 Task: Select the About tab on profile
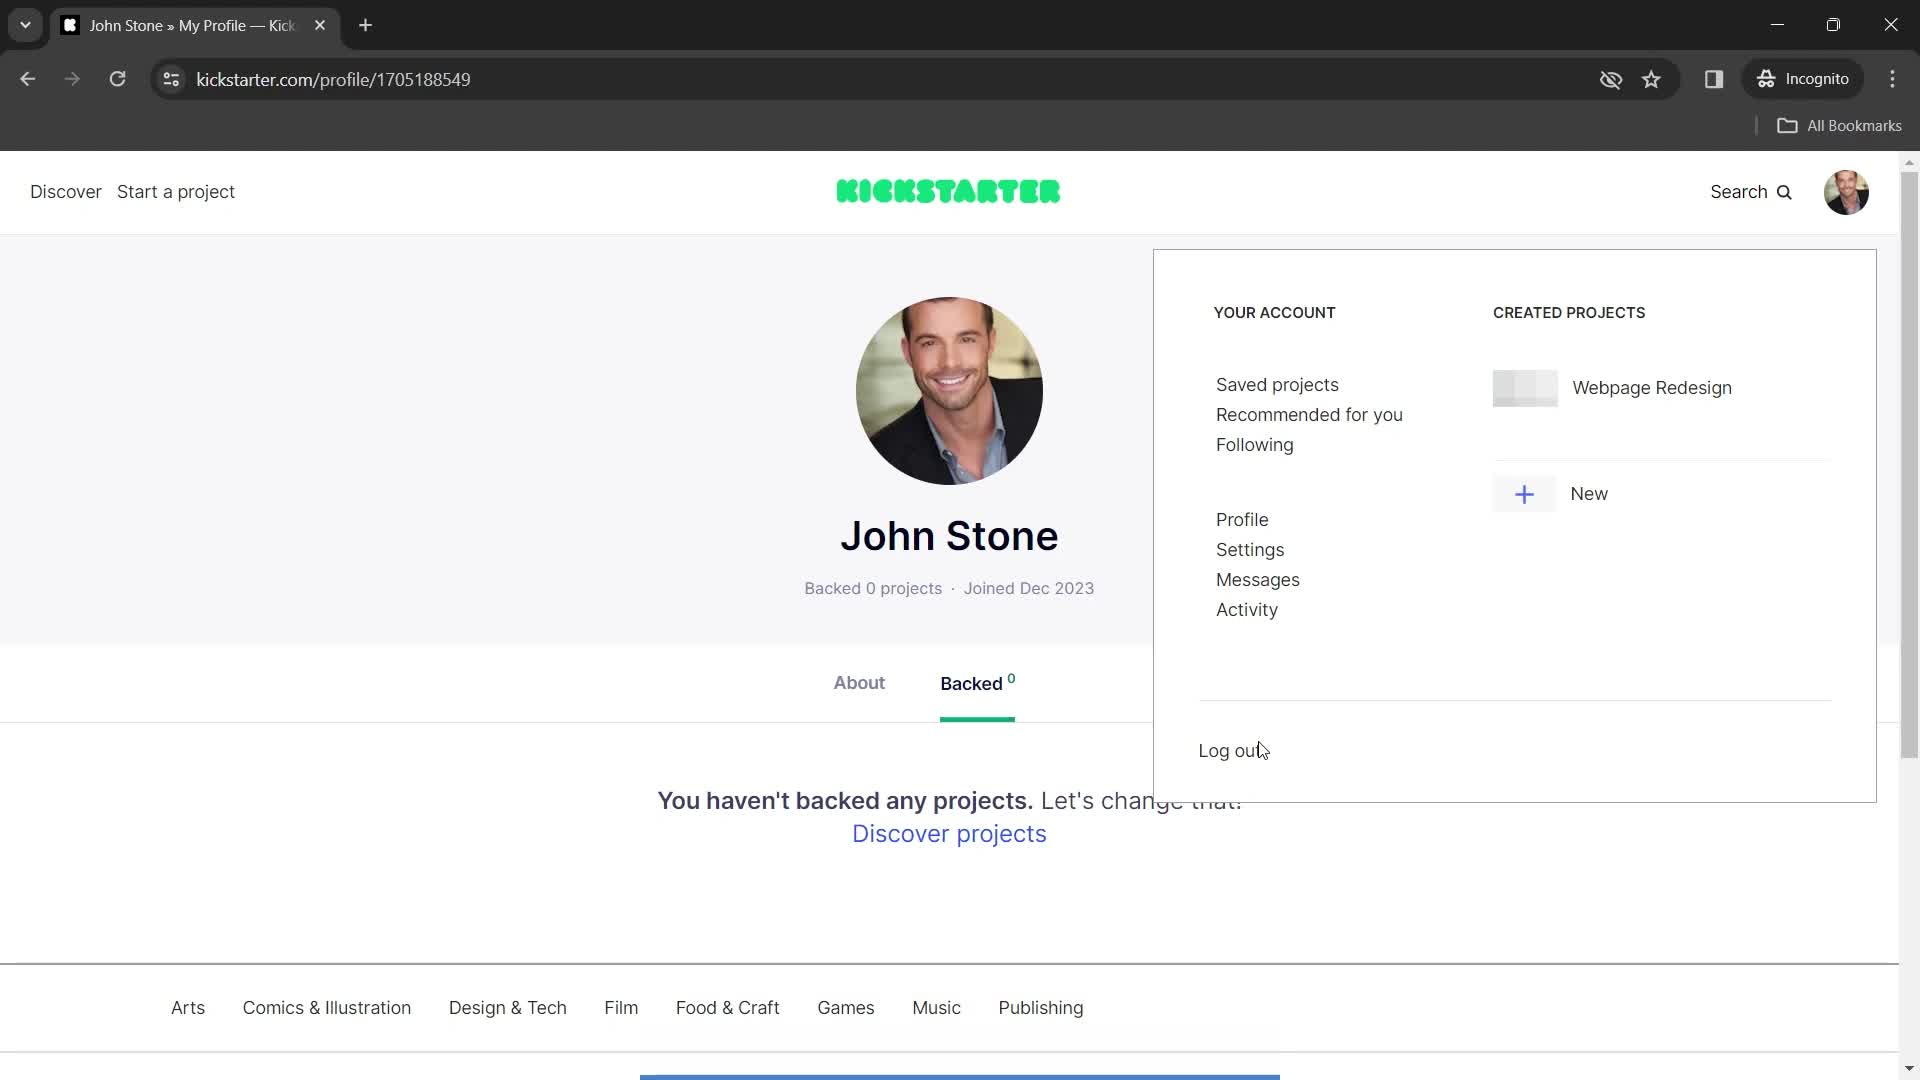[x=858, y=683]
